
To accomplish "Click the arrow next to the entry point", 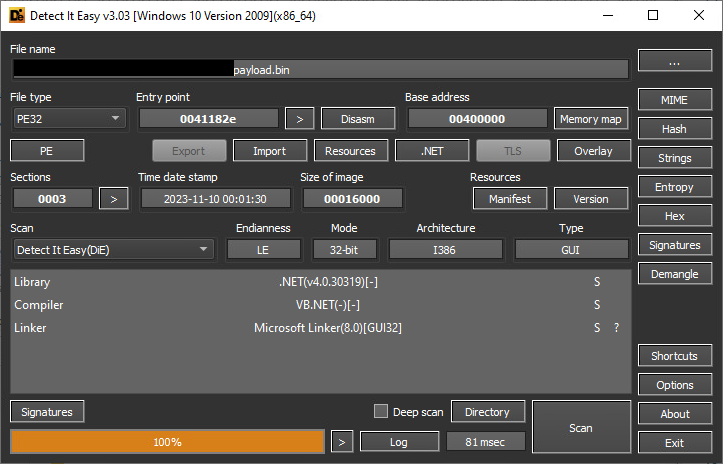I will click(x=299, y=119).
